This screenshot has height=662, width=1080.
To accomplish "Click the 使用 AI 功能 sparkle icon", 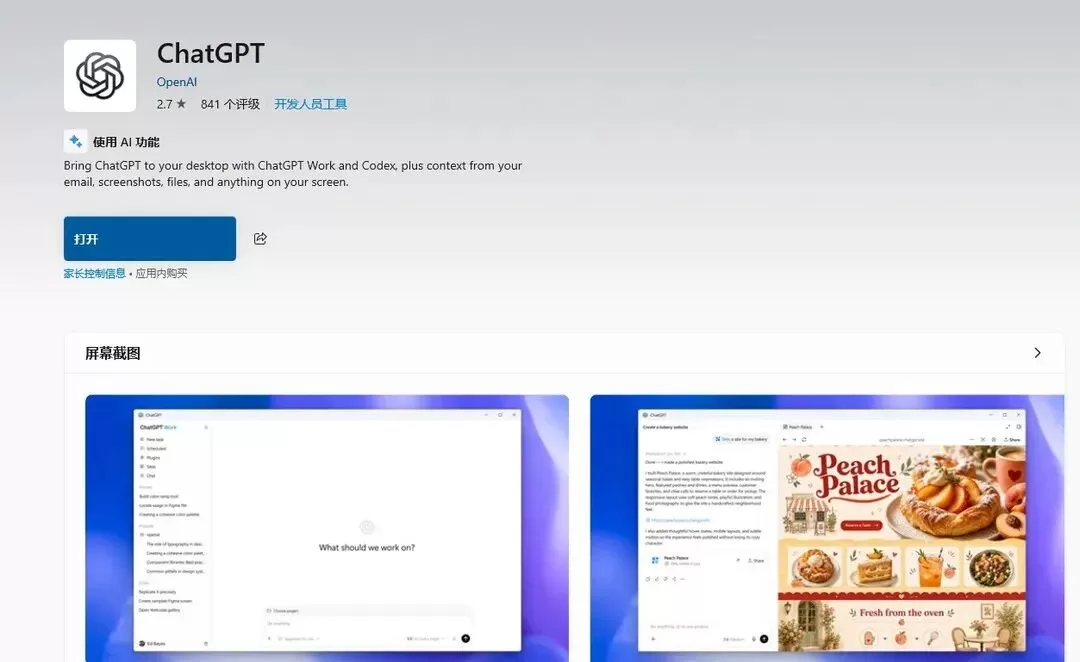I will pyautogui.click(x=76, y=141).
